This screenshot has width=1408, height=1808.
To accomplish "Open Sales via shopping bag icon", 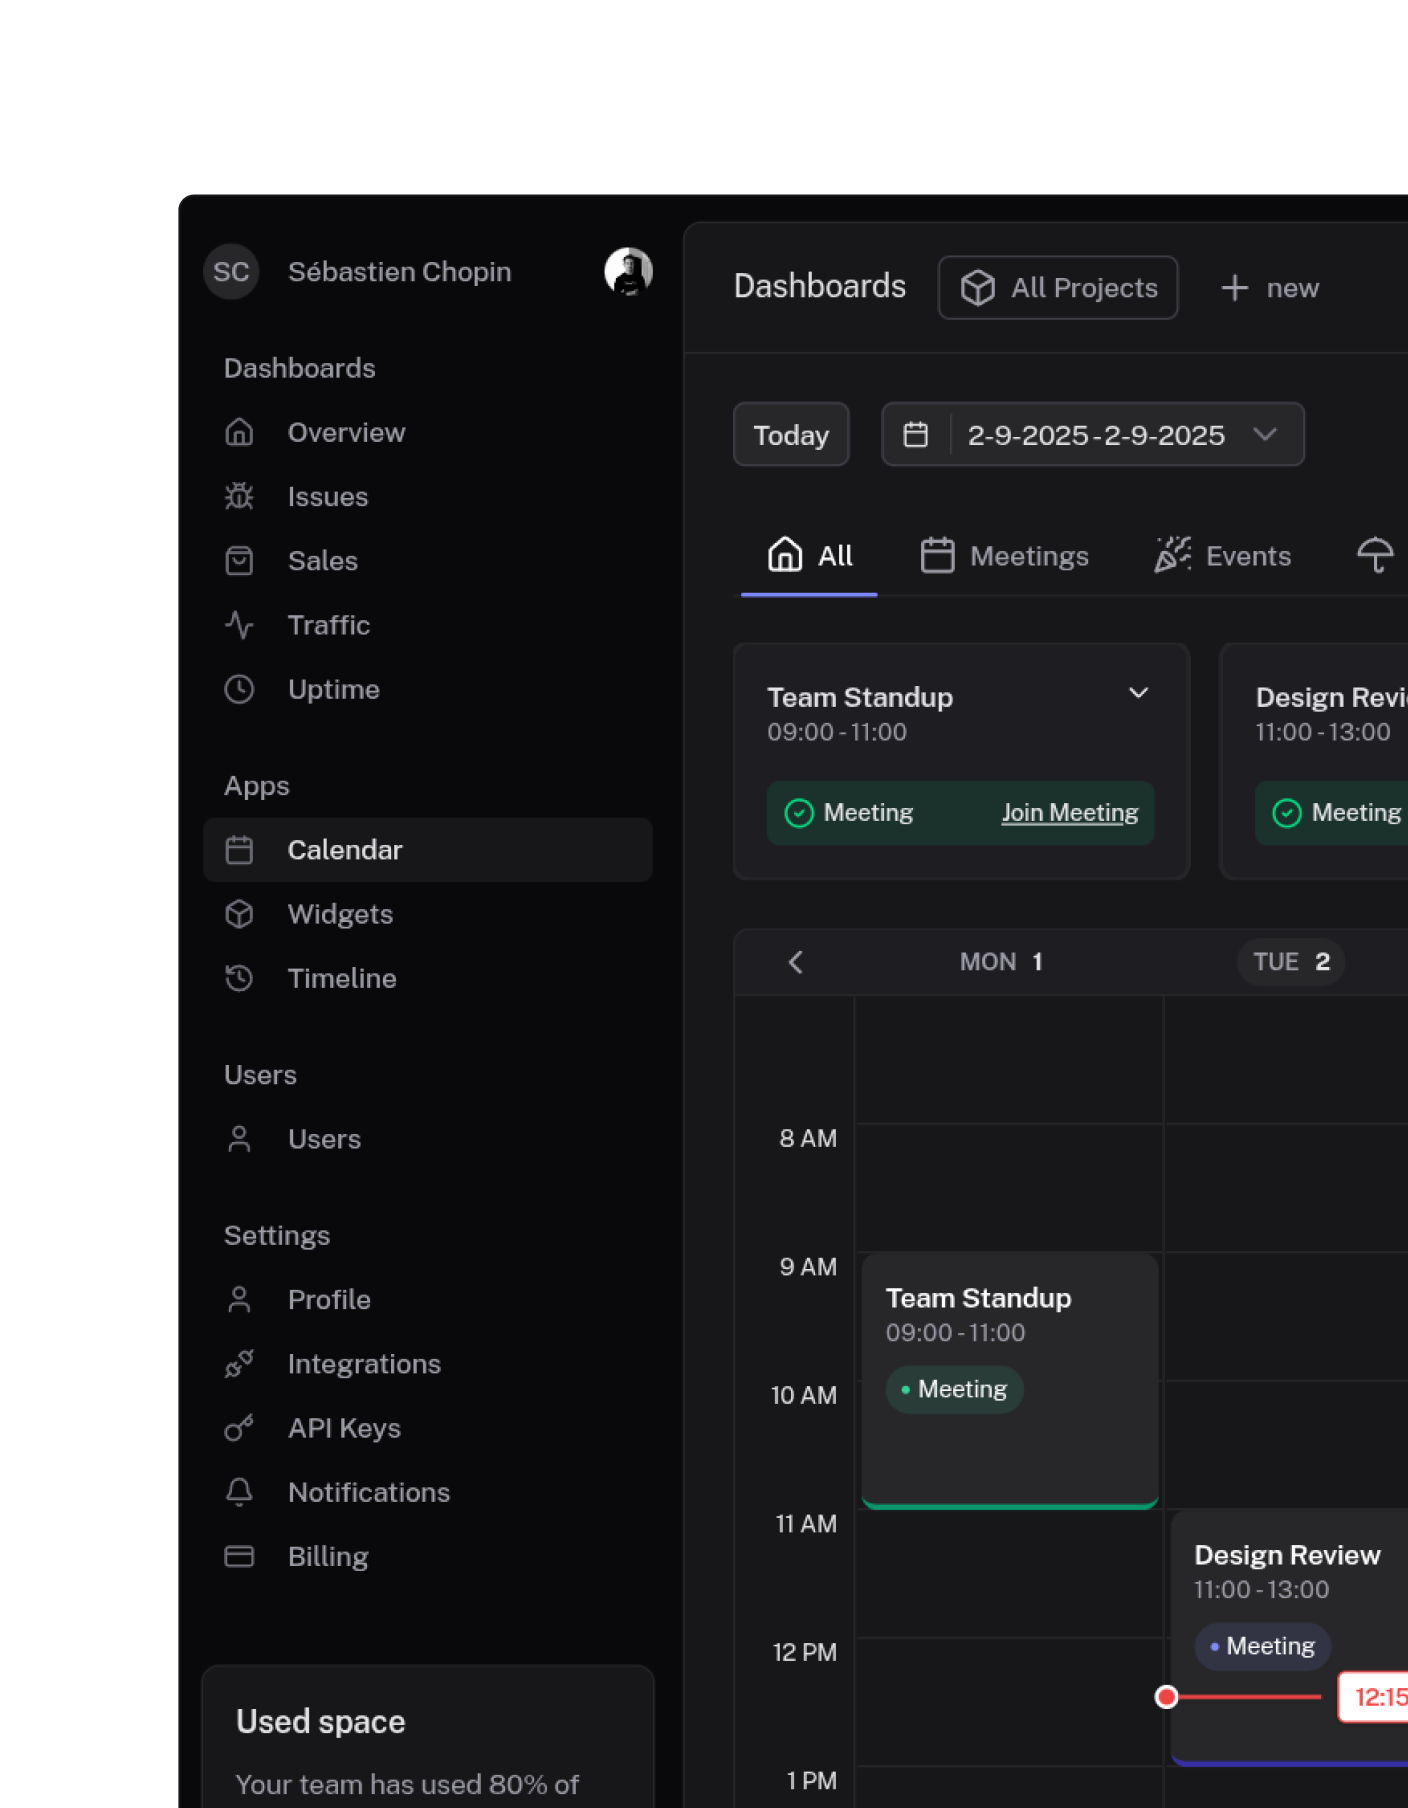I will point(239,561).
